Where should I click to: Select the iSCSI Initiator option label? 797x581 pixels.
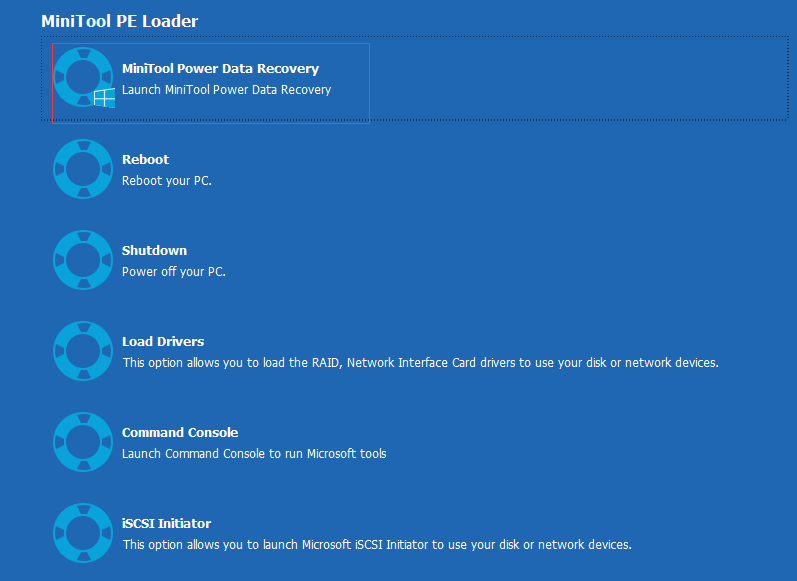[166, 524]
